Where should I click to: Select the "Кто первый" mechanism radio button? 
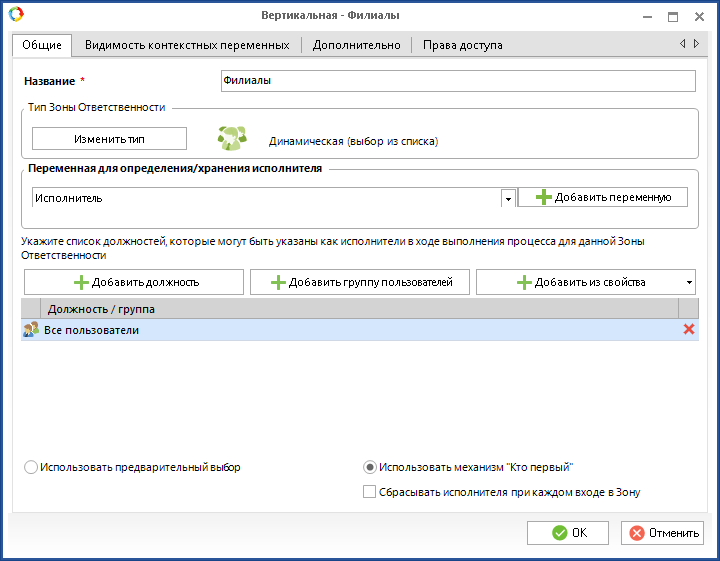(x=370, y=467)
